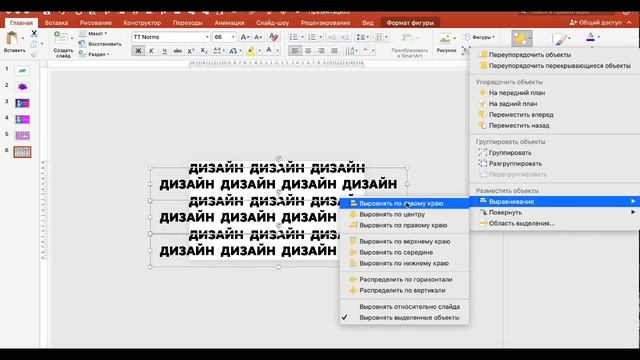Click the numbered list icon
The width and height of the screenshot is (640, 360).
(312, 37)
